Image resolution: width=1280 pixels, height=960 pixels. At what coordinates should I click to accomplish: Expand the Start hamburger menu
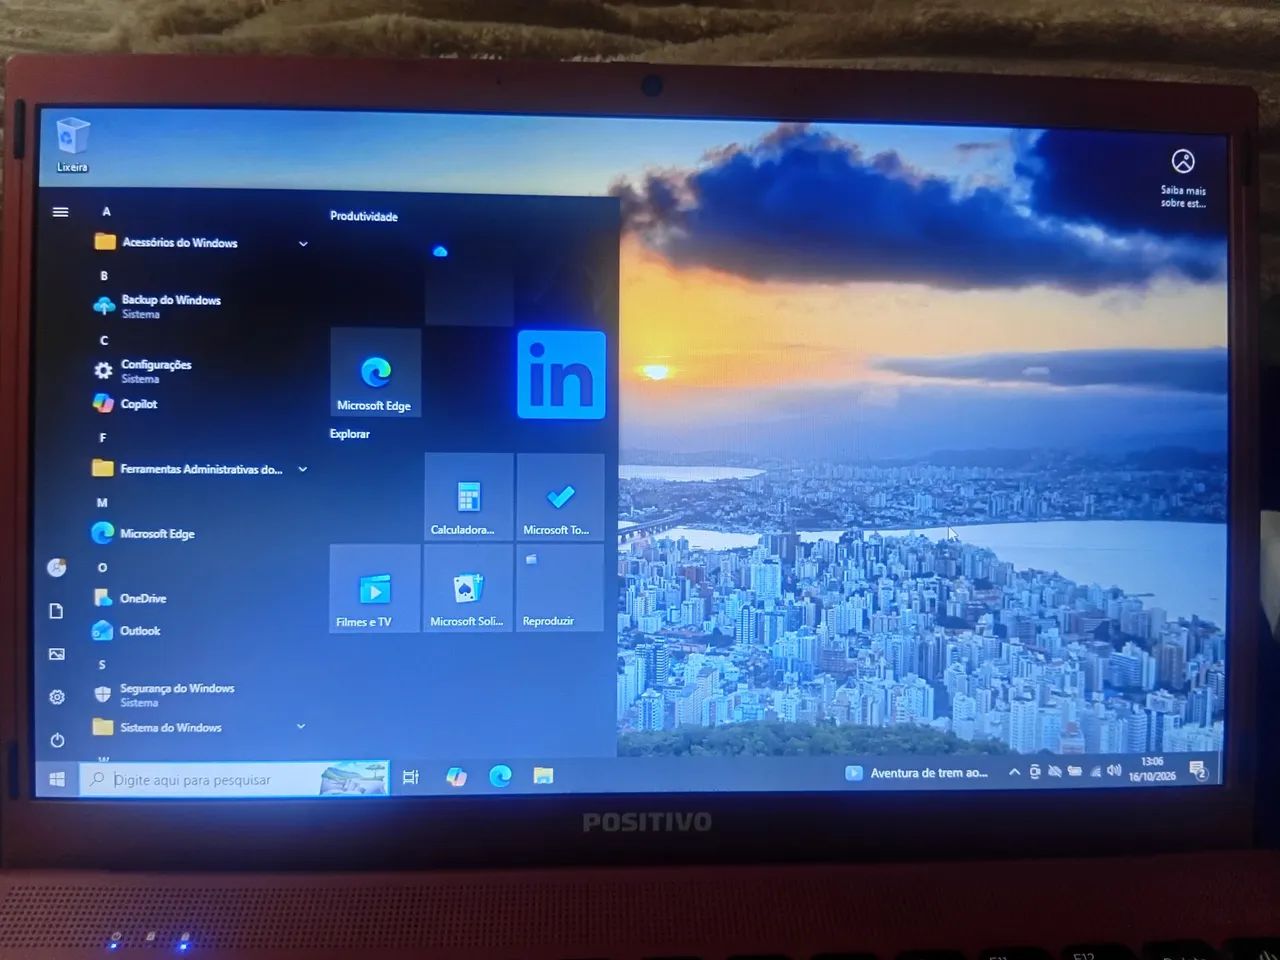[x=61, y=212]
